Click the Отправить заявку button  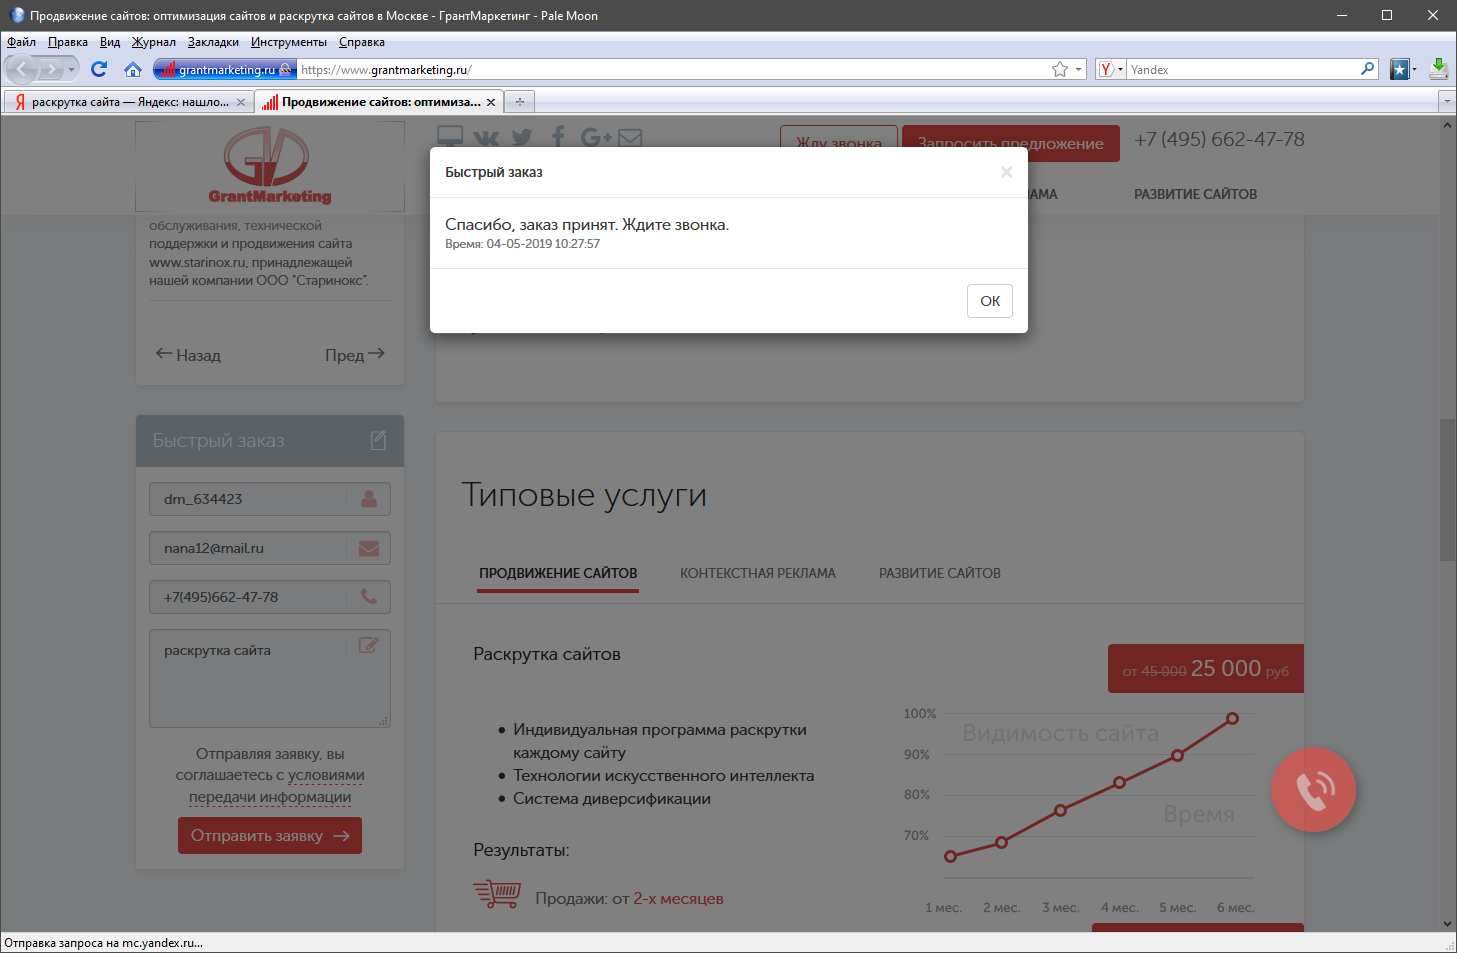tap(270, 836)
